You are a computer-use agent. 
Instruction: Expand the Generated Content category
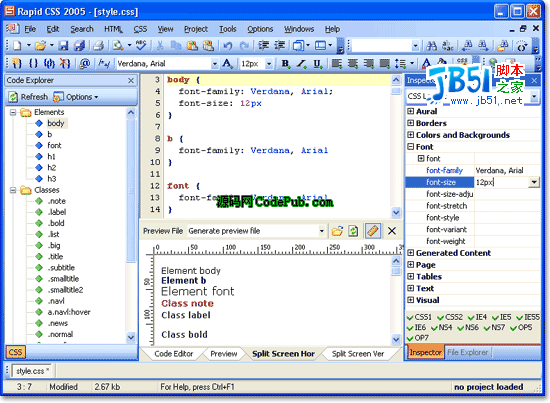coord(411,253)
